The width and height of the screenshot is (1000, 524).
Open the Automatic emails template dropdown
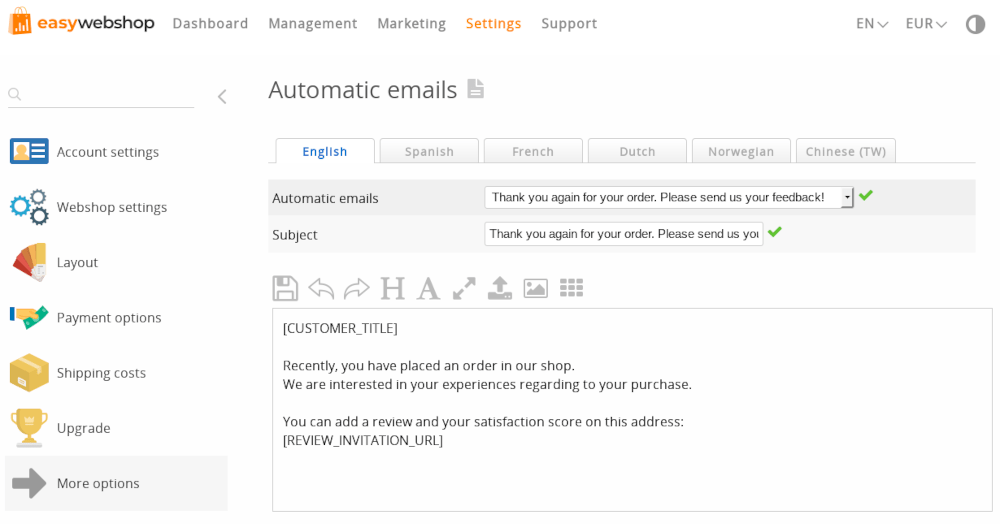click(x=669, y=198)
